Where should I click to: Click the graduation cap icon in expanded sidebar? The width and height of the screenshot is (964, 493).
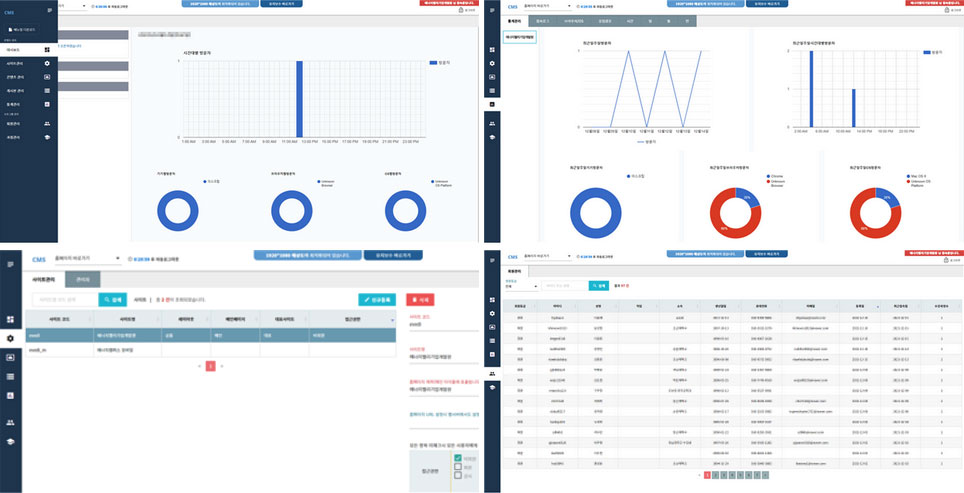pyautogui.click(x=47, y=137)
